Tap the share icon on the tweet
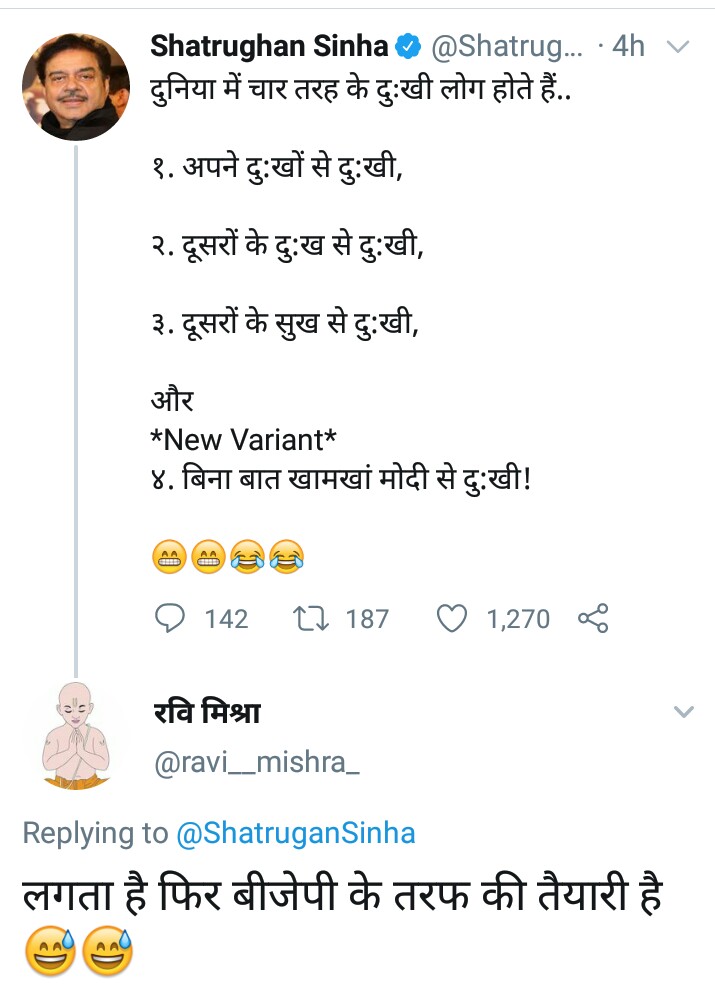This screenshot has width=715, height=993. coord(592,619)
